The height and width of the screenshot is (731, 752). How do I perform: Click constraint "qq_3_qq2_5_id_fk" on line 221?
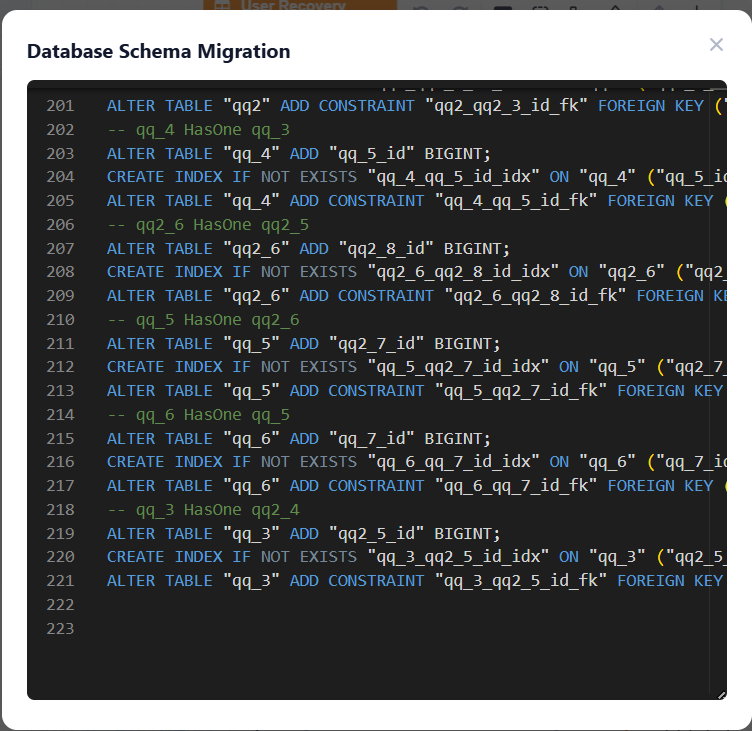[x=521, y=580]
